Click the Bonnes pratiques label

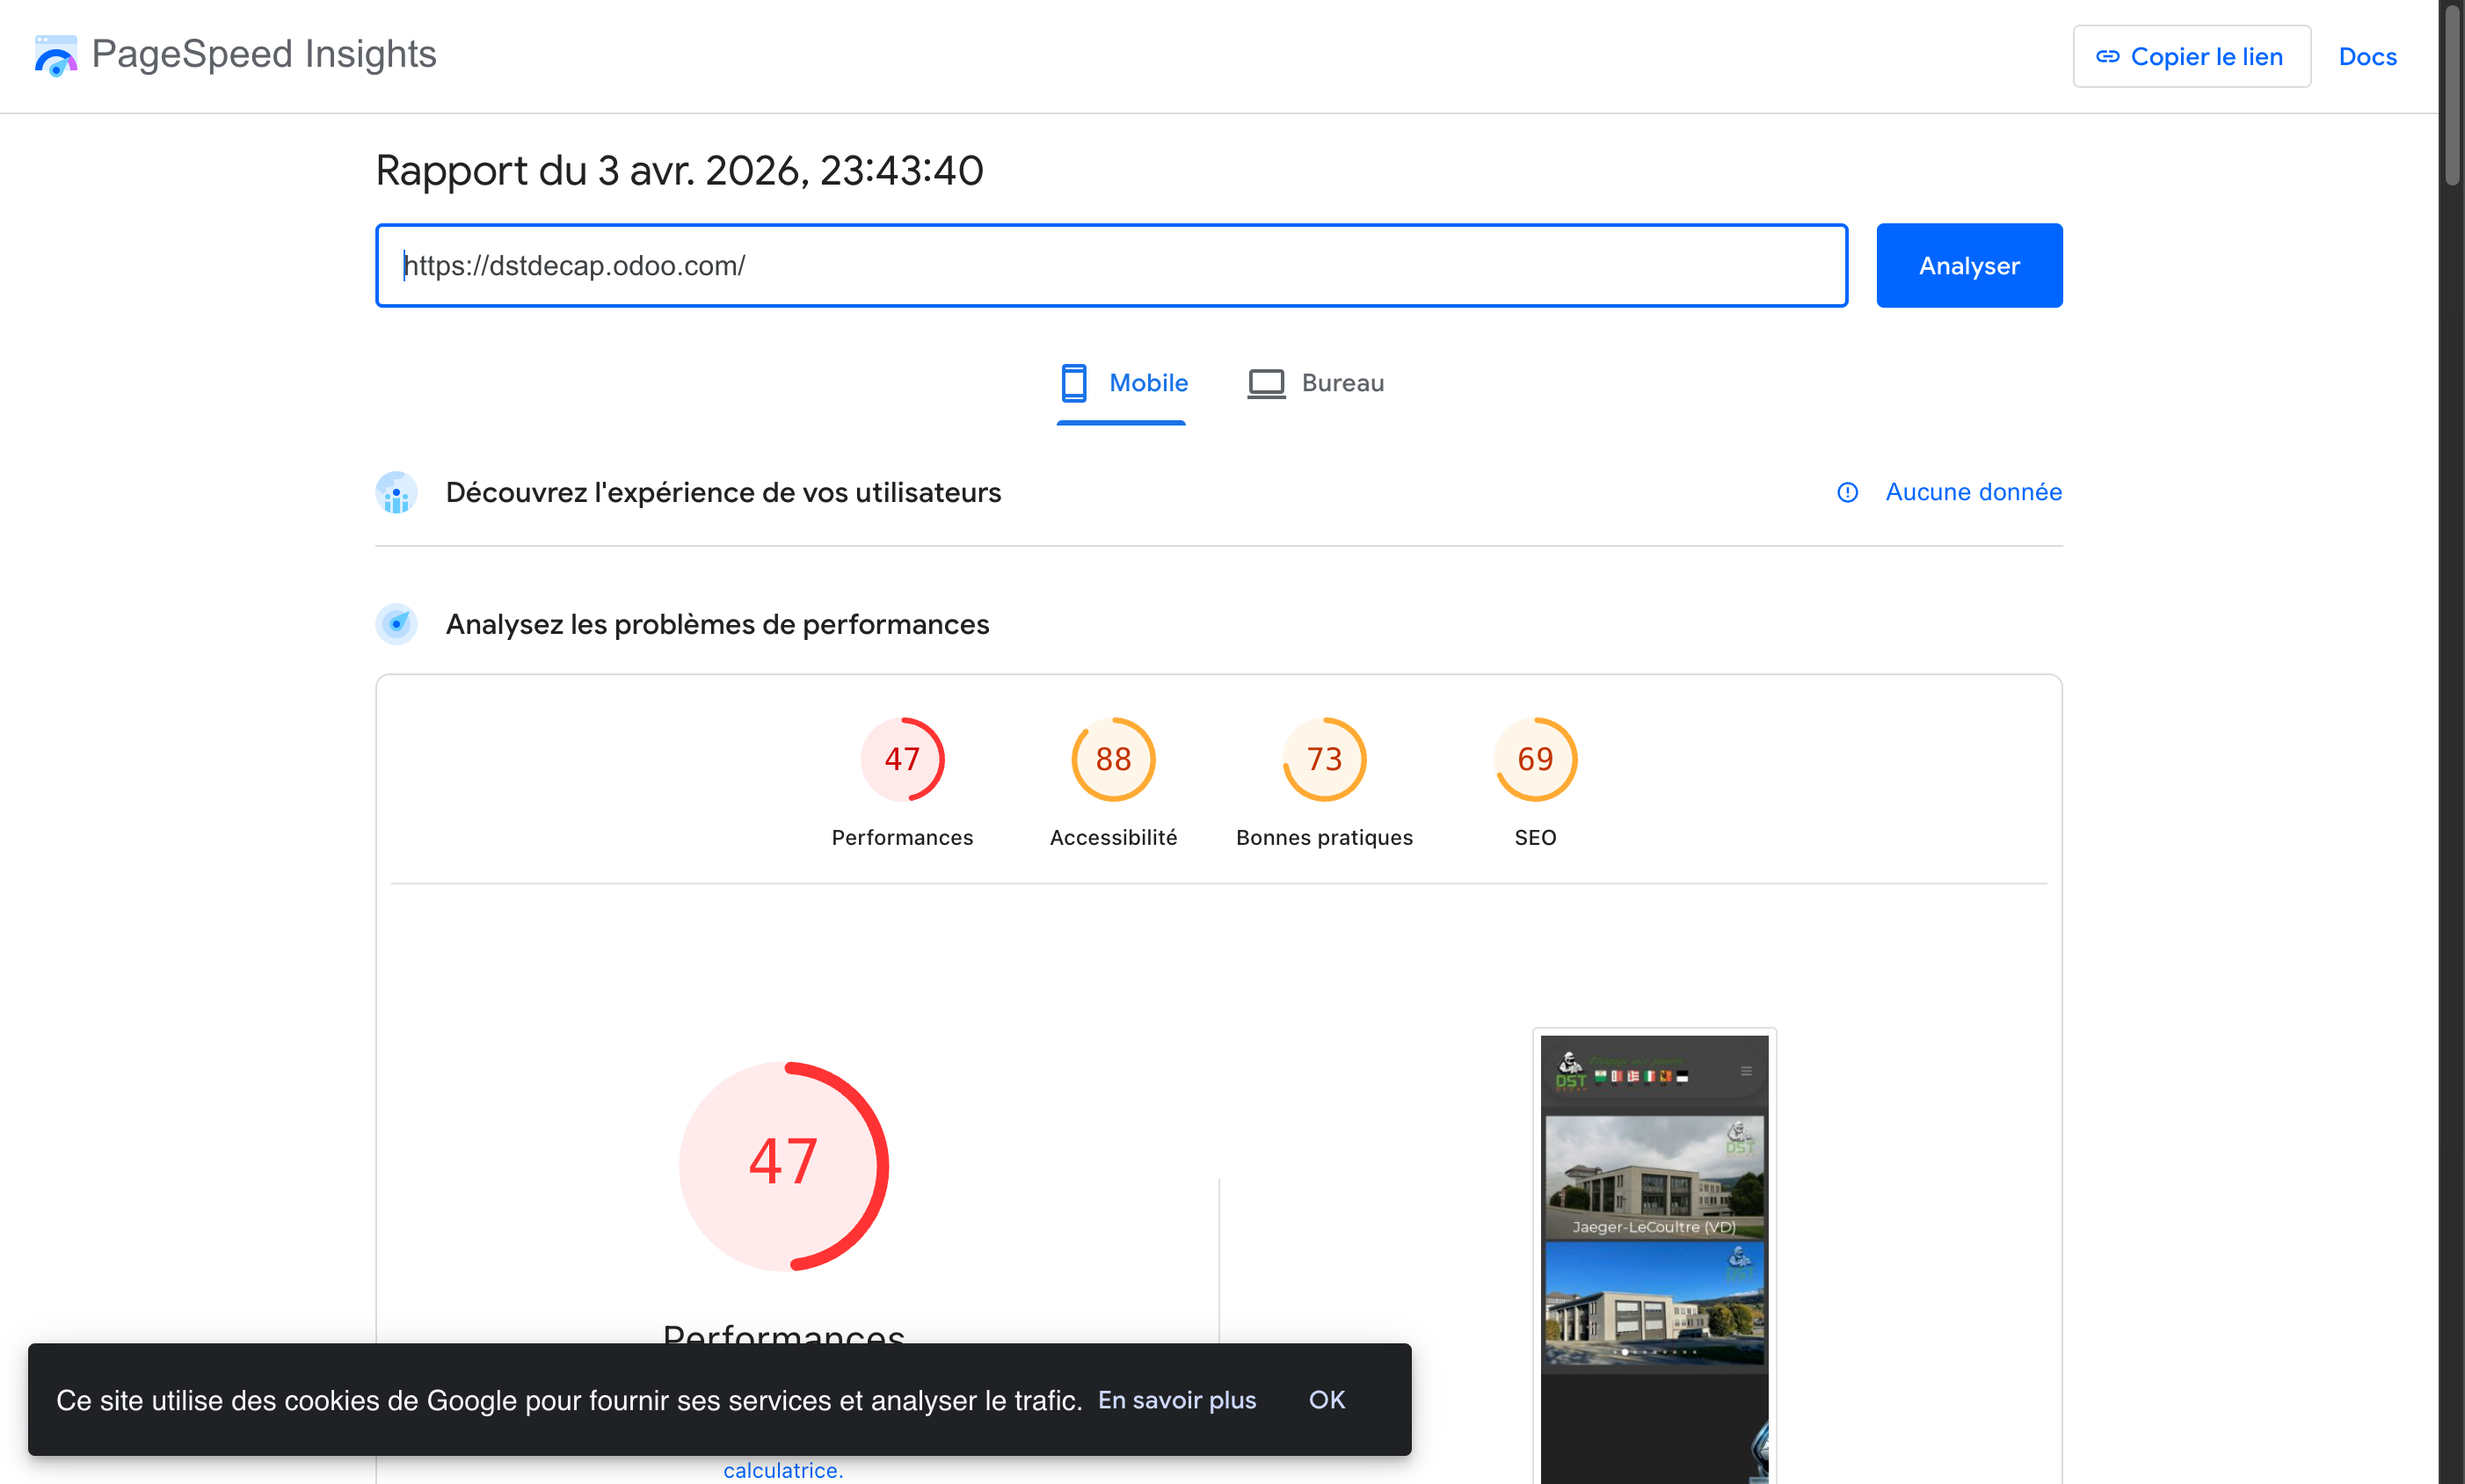click(x=1324, y=837)
